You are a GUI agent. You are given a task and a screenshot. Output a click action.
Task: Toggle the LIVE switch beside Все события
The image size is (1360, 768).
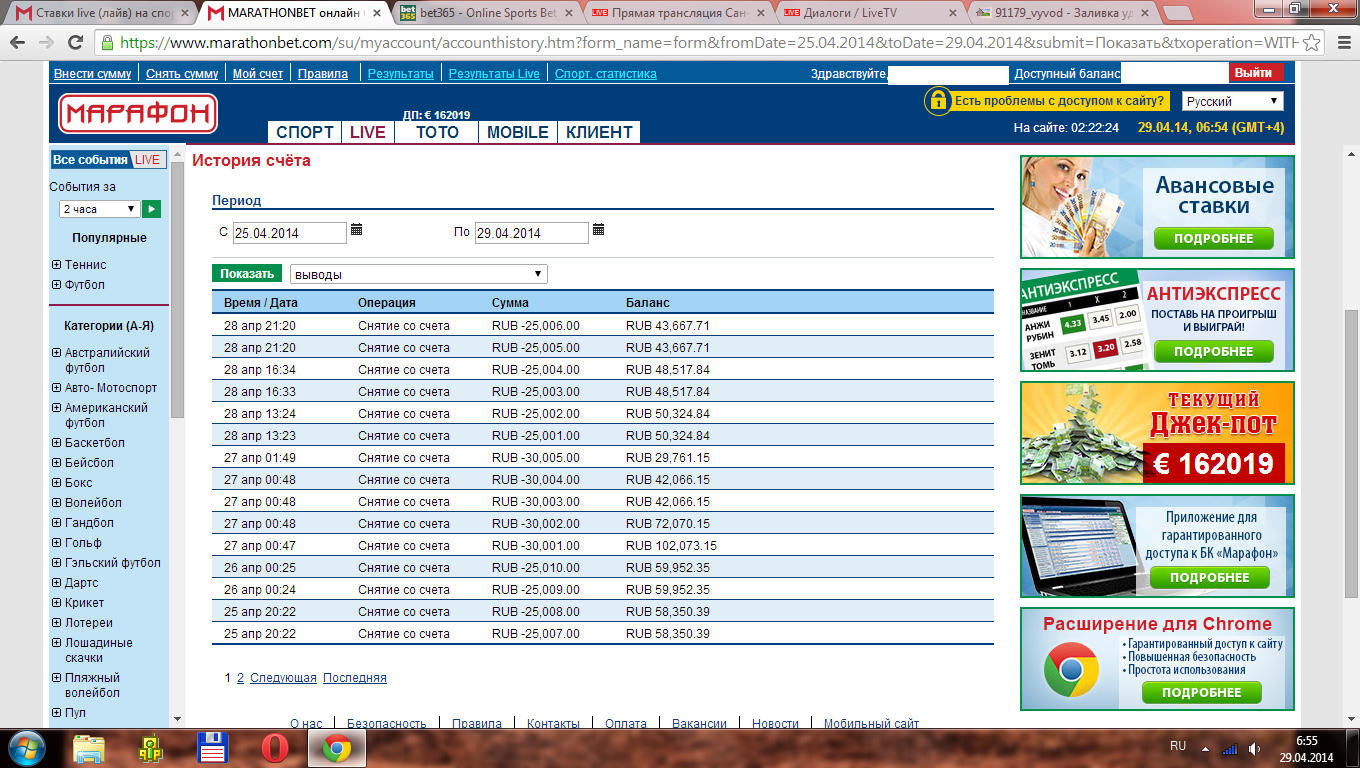(x=148, y=160)
